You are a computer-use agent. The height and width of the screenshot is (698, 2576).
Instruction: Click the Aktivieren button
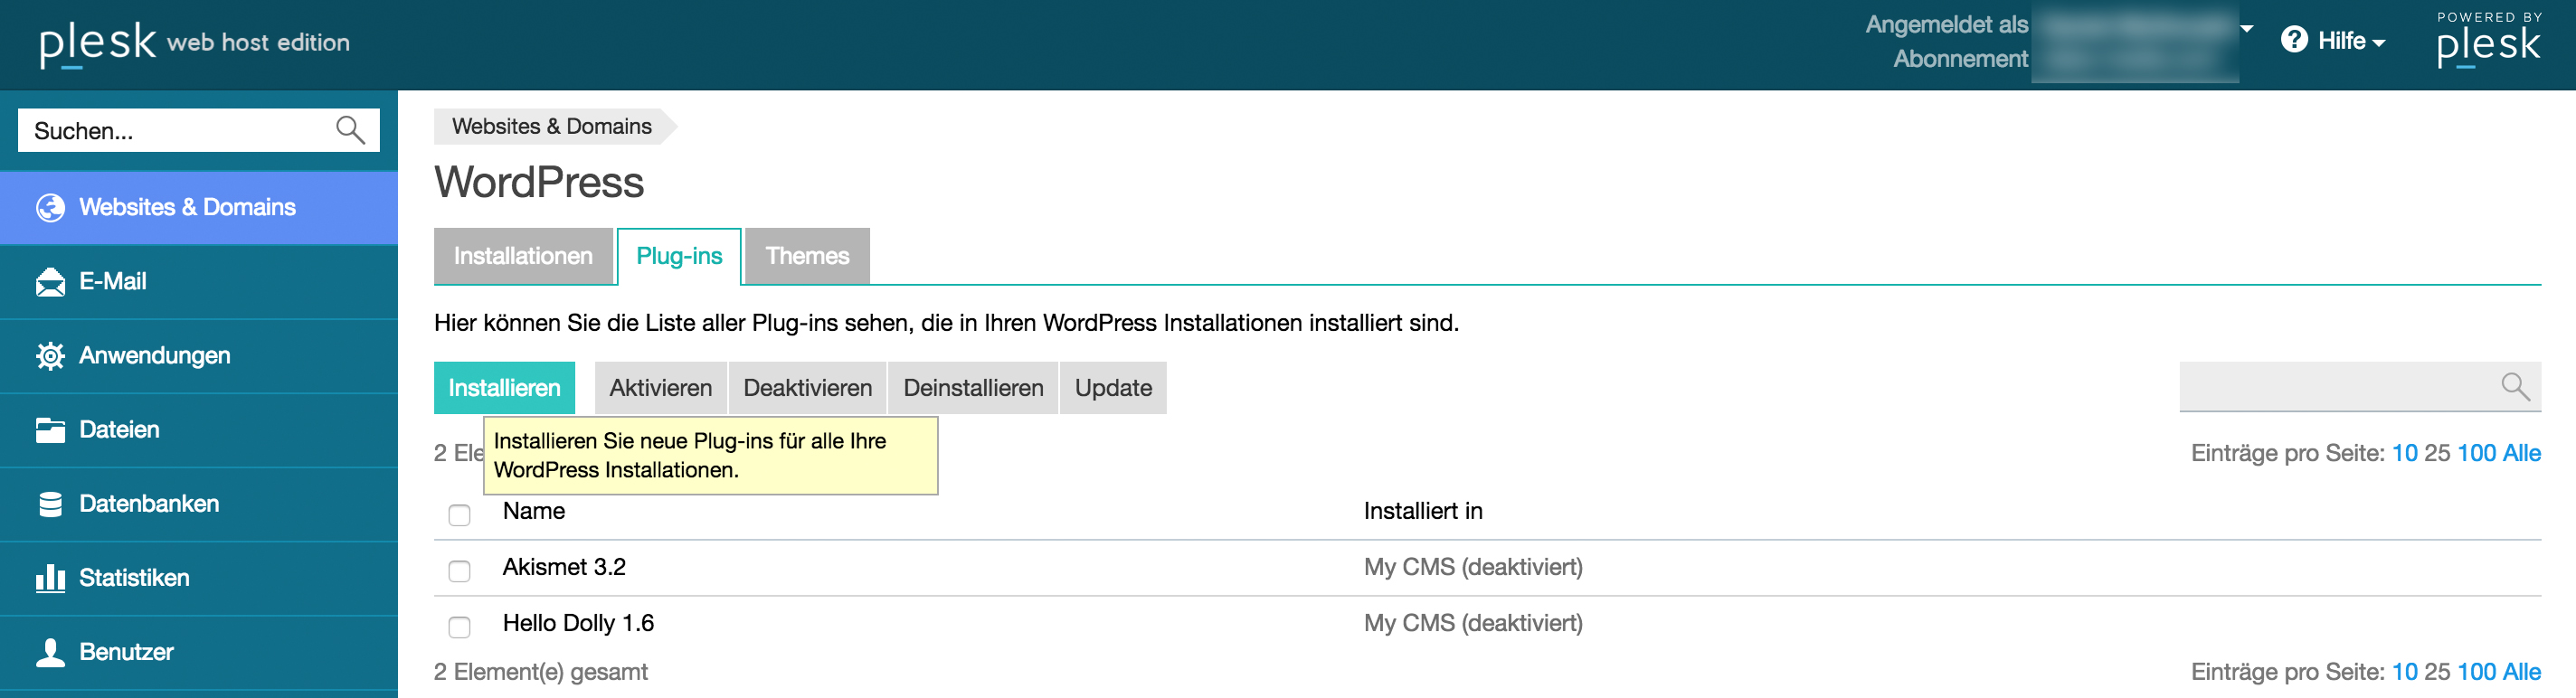(x=661, y=388)
